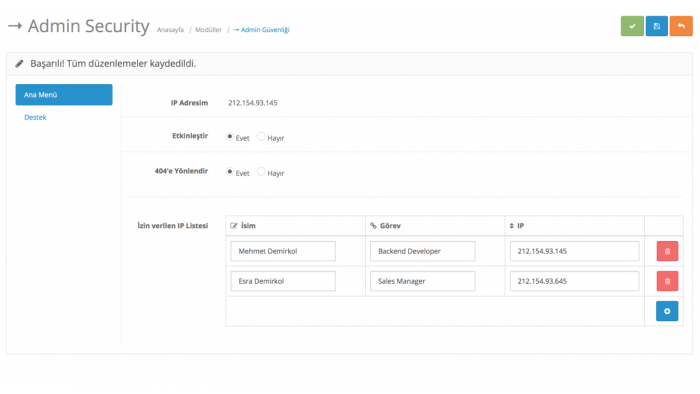Click the green checkmark save button
Viewport: 700px width, 394px height.
632,26
